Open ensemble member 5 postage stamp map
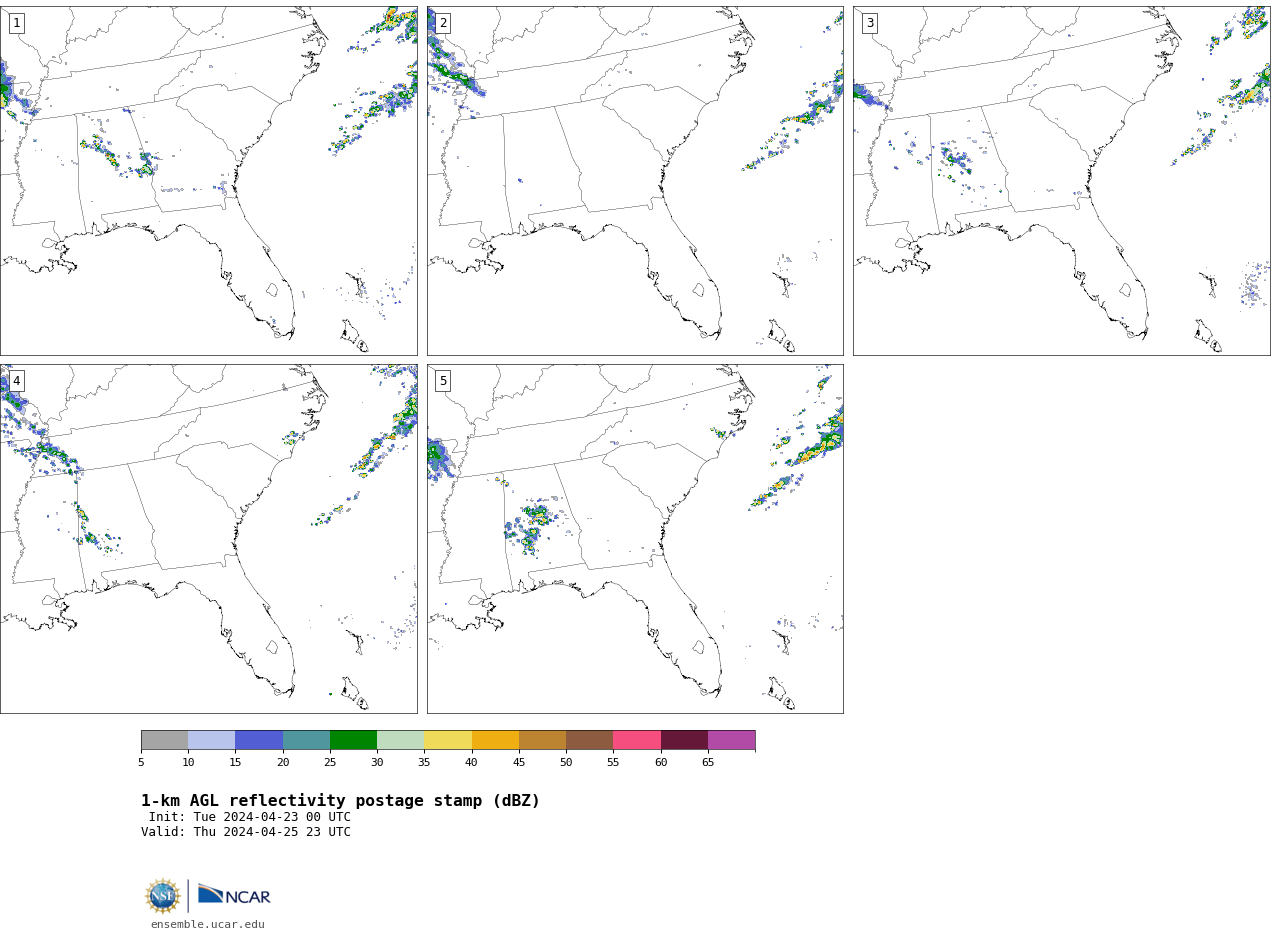The width and height of the screenshot is (1280, 936). coord(635,539)
